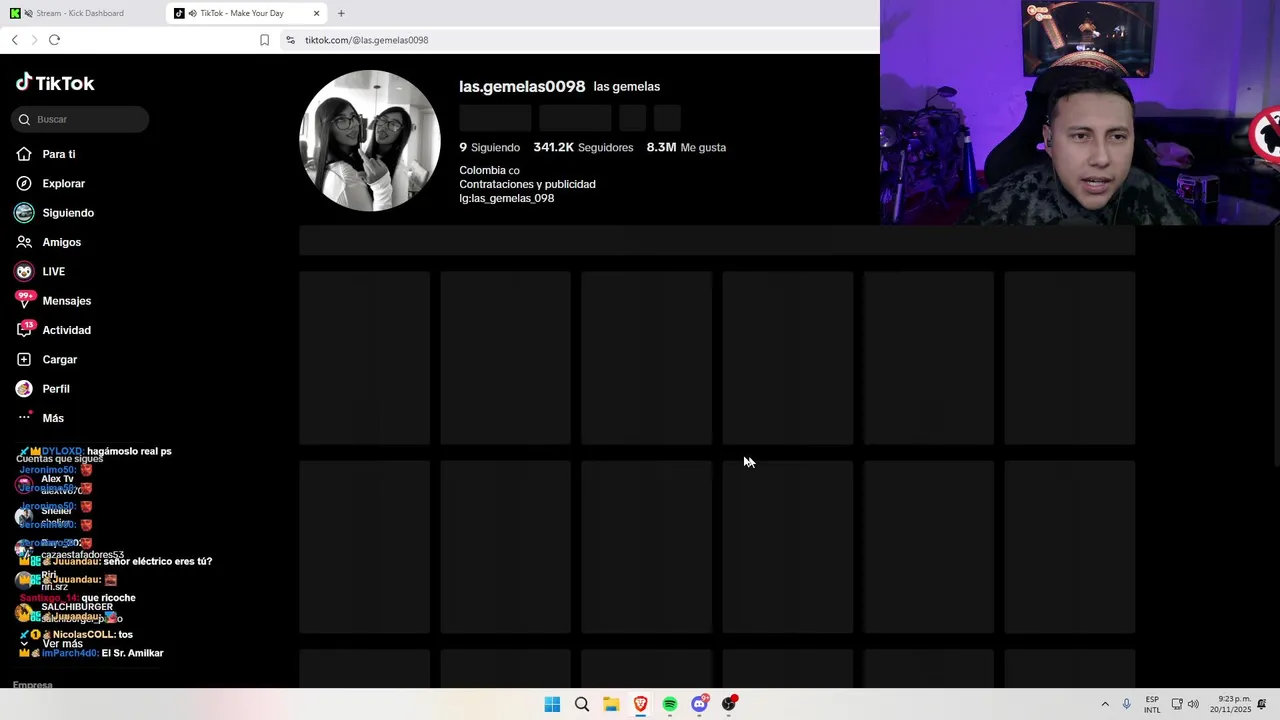Open the Amigos page

tap(61, 242)
